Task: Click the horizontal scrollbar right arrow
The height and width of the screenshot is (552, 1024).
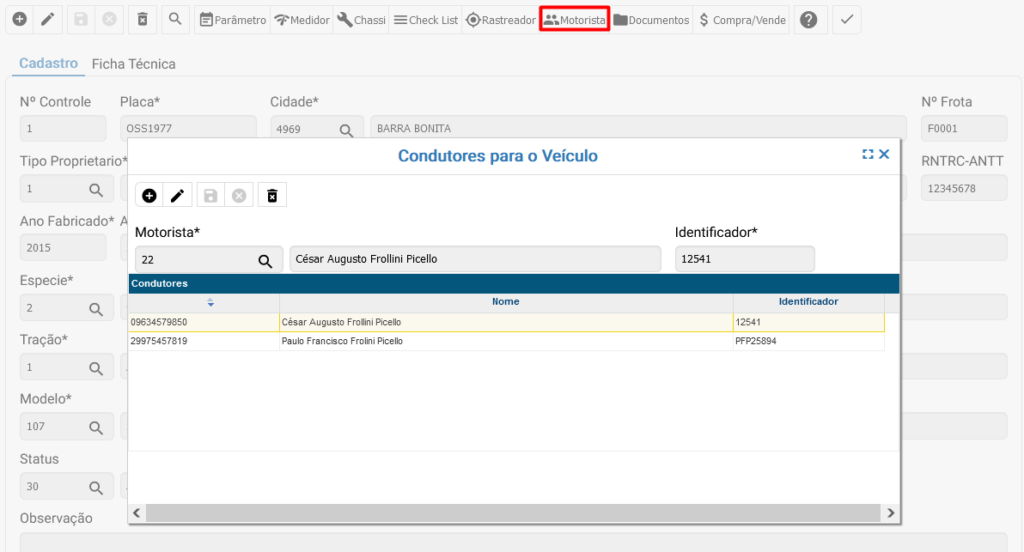Action: tap(889, 513)
